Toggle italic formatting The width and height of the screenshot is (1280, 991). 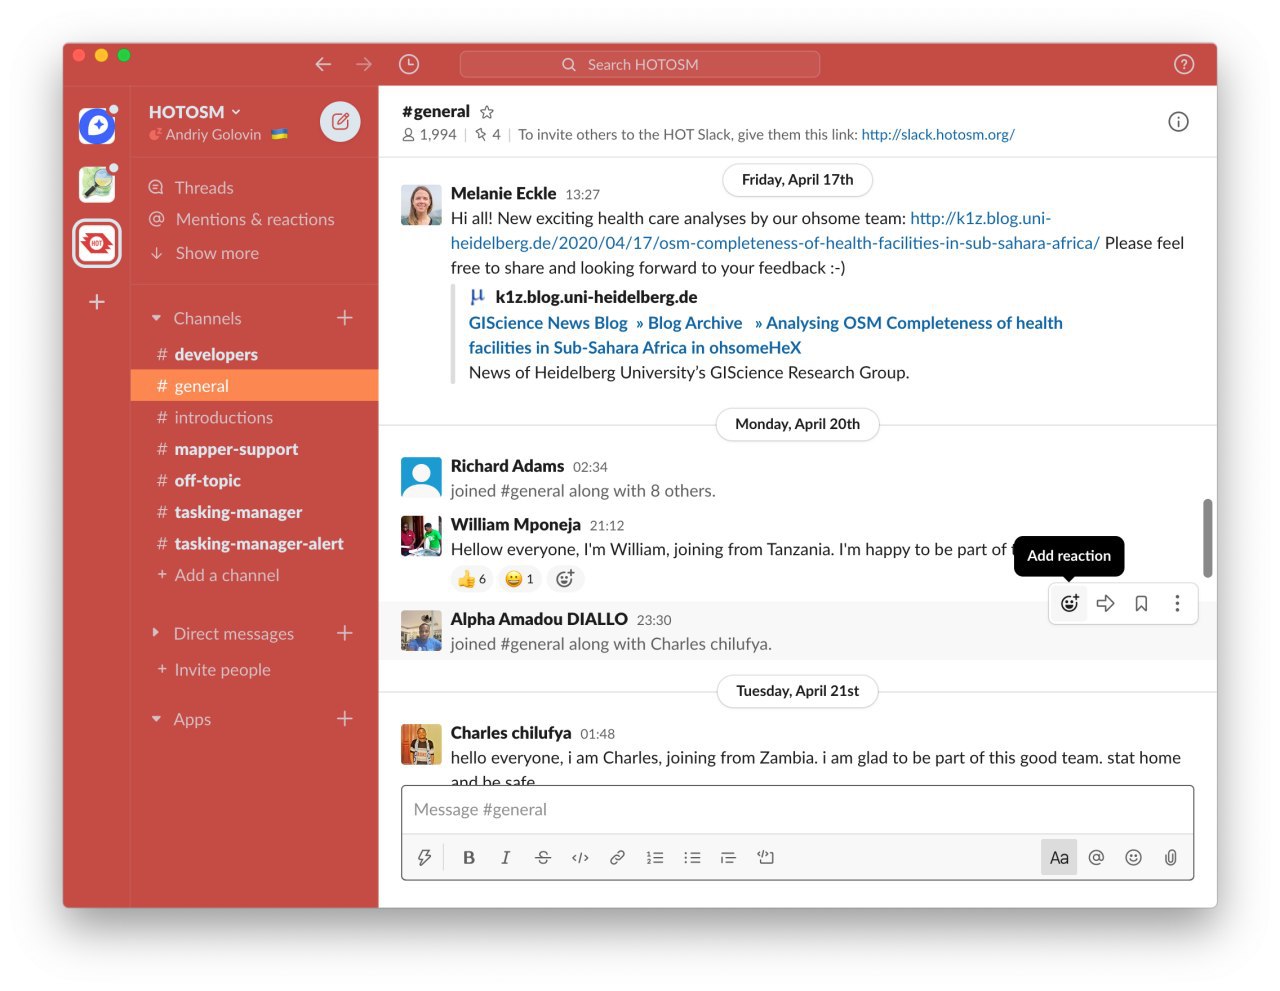click(x=505, y=857)
